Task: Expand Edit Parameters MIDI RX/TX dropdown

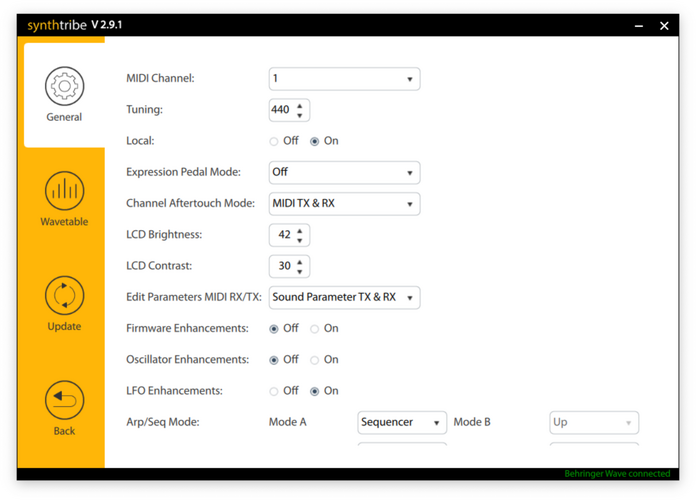Action: (344, 298)
